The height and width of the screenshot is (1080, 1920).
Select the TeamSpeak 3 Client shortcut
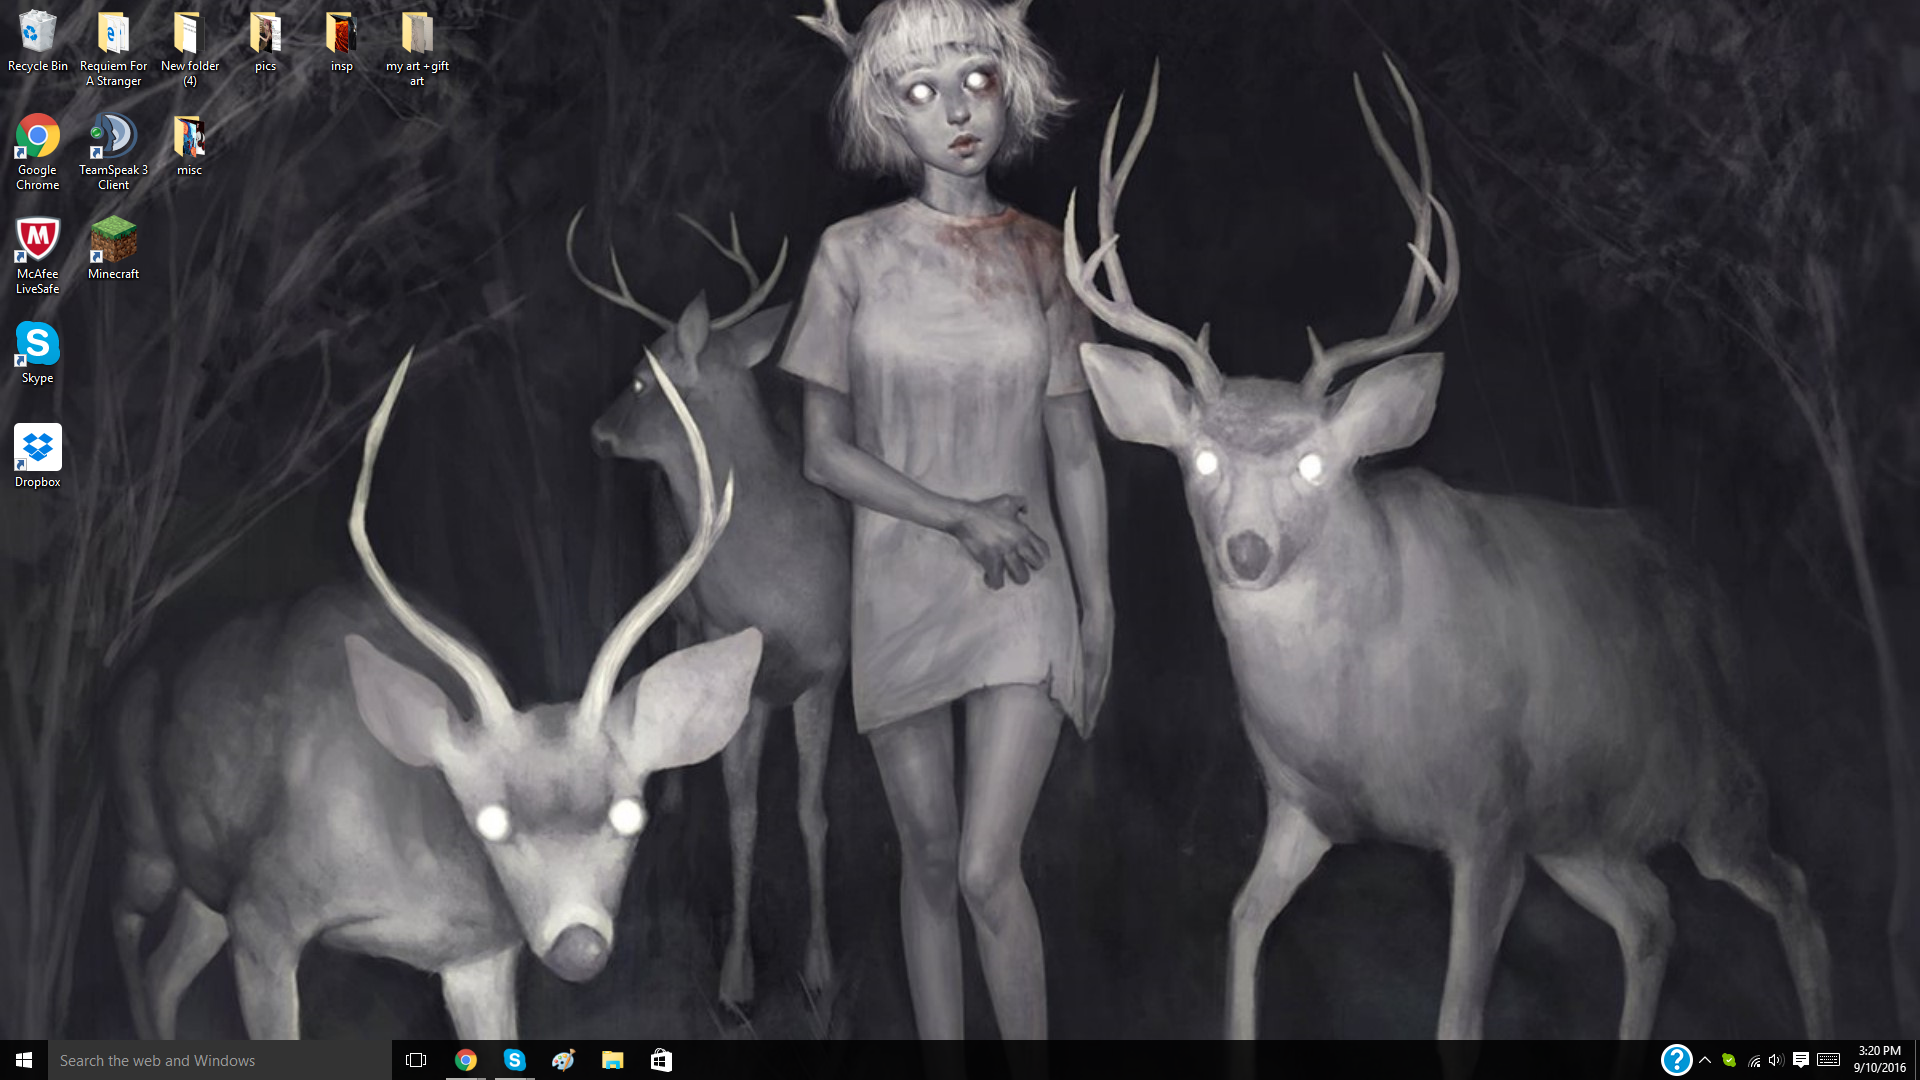tap(113, 153)
